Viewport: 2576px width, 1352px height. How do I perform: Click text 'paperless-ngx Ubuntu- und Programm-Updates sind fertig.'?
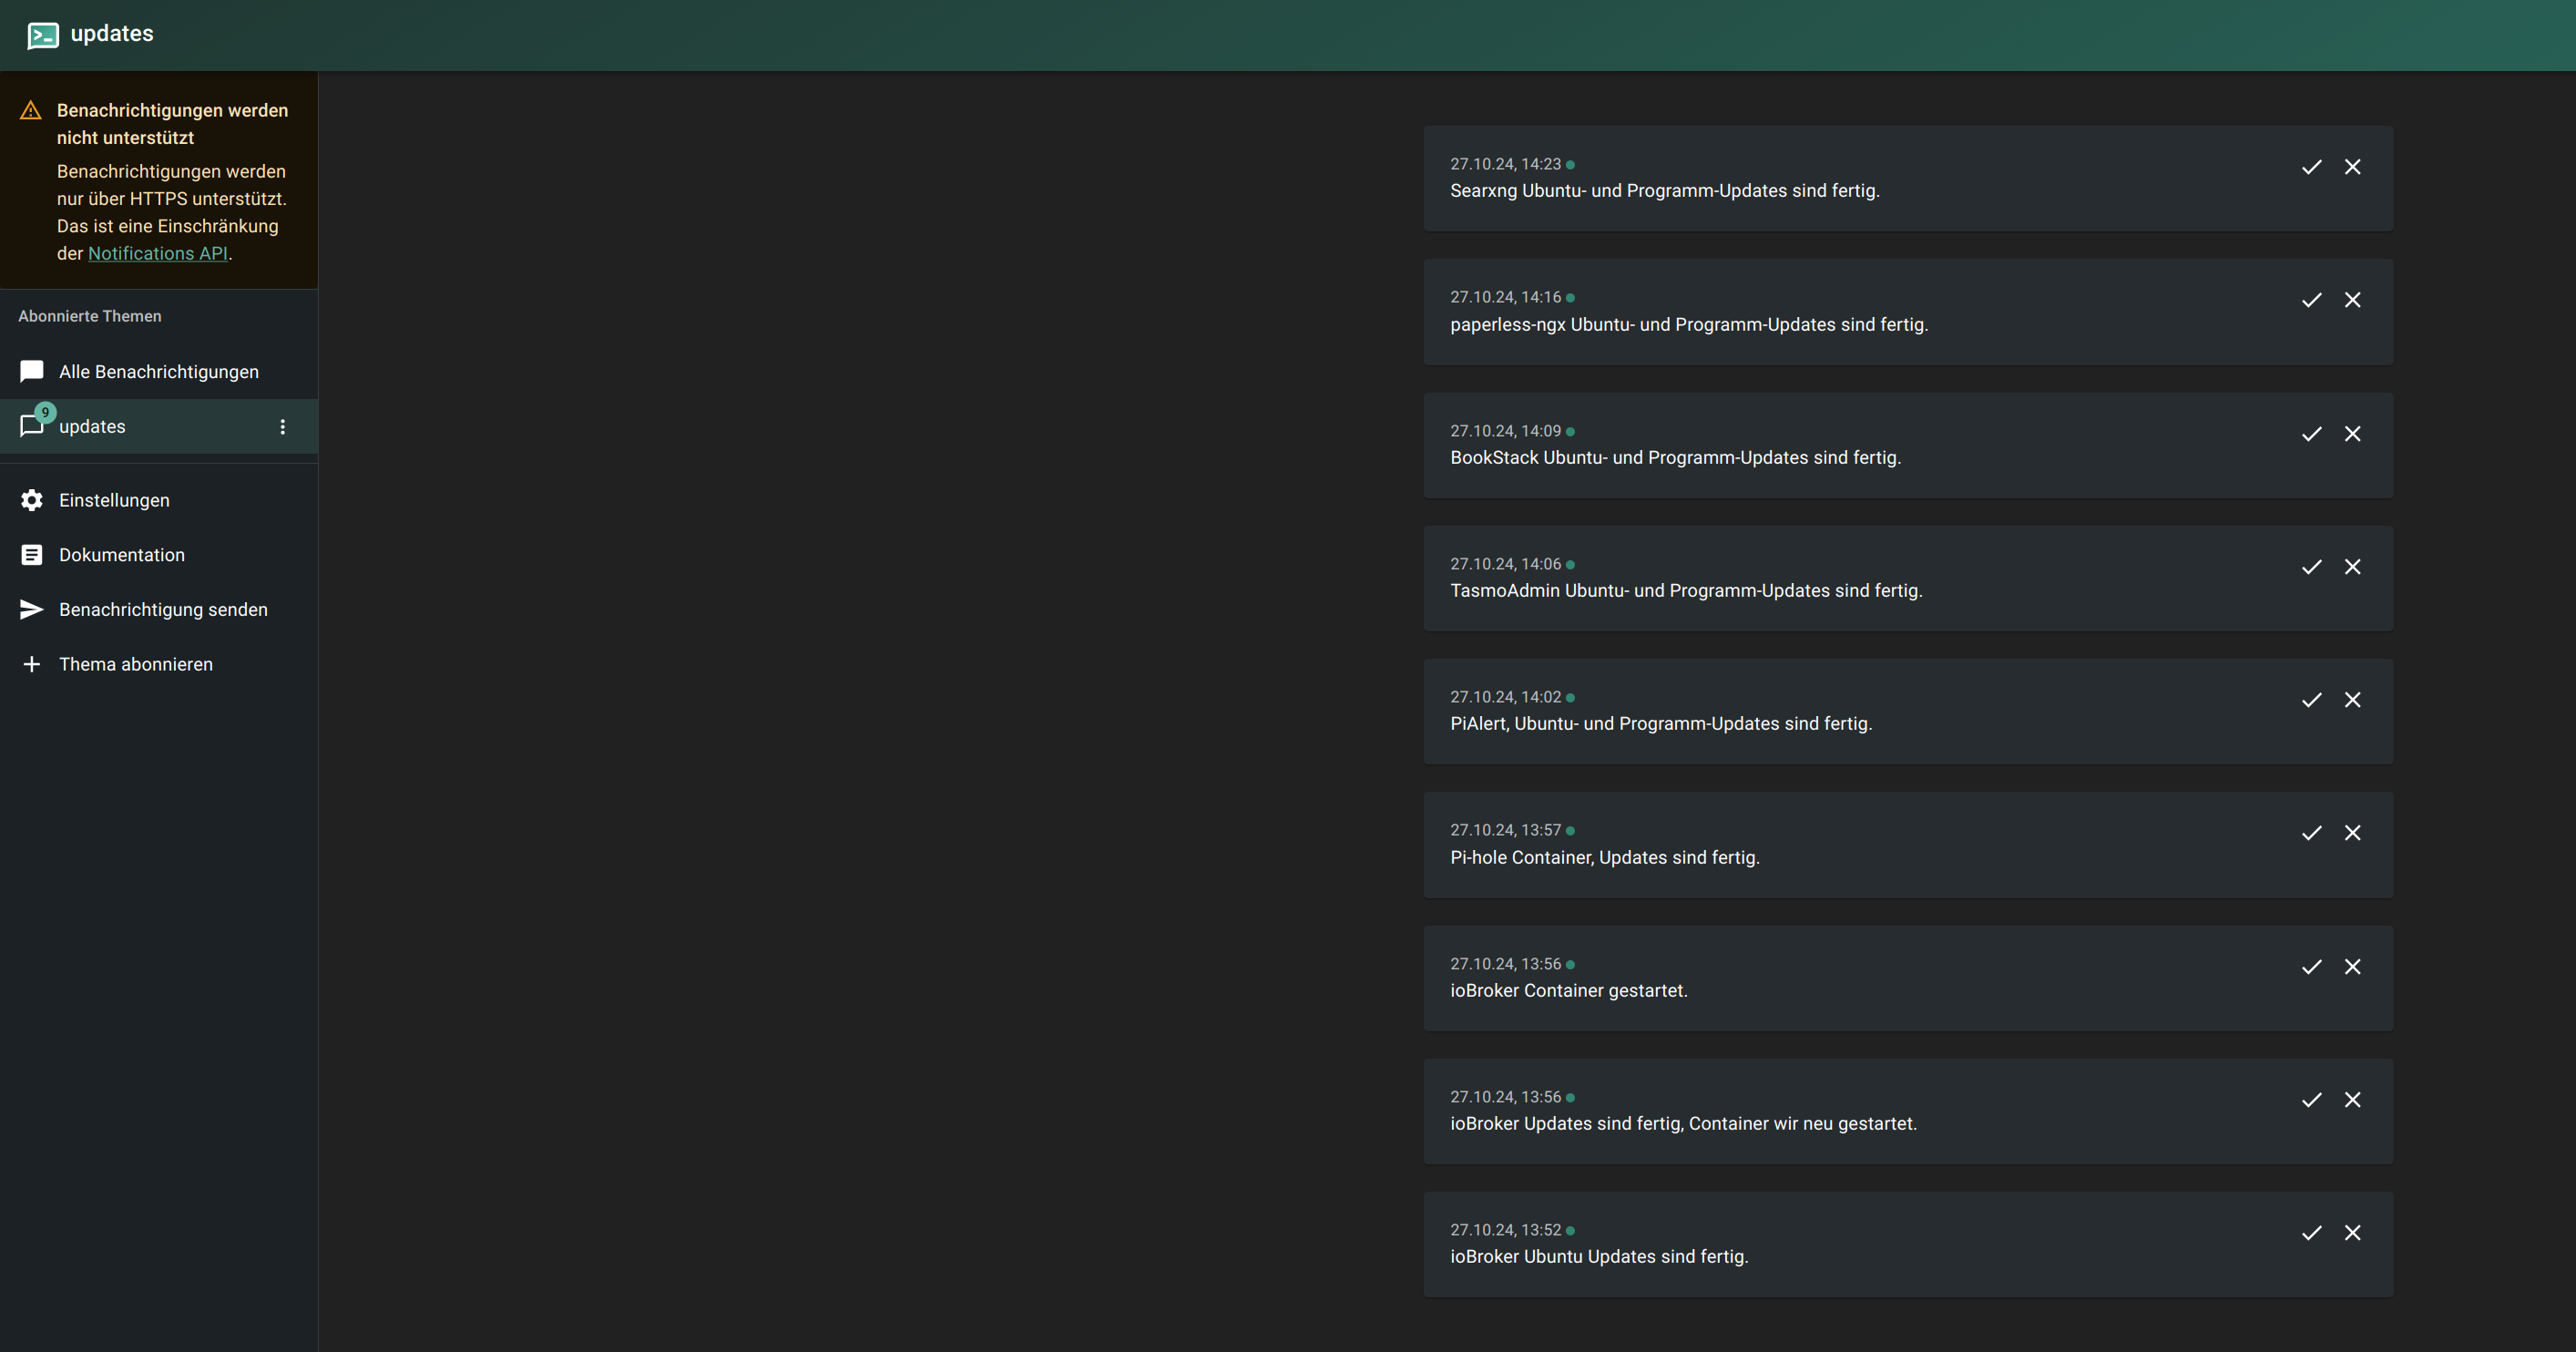[x=1689, y=325]
